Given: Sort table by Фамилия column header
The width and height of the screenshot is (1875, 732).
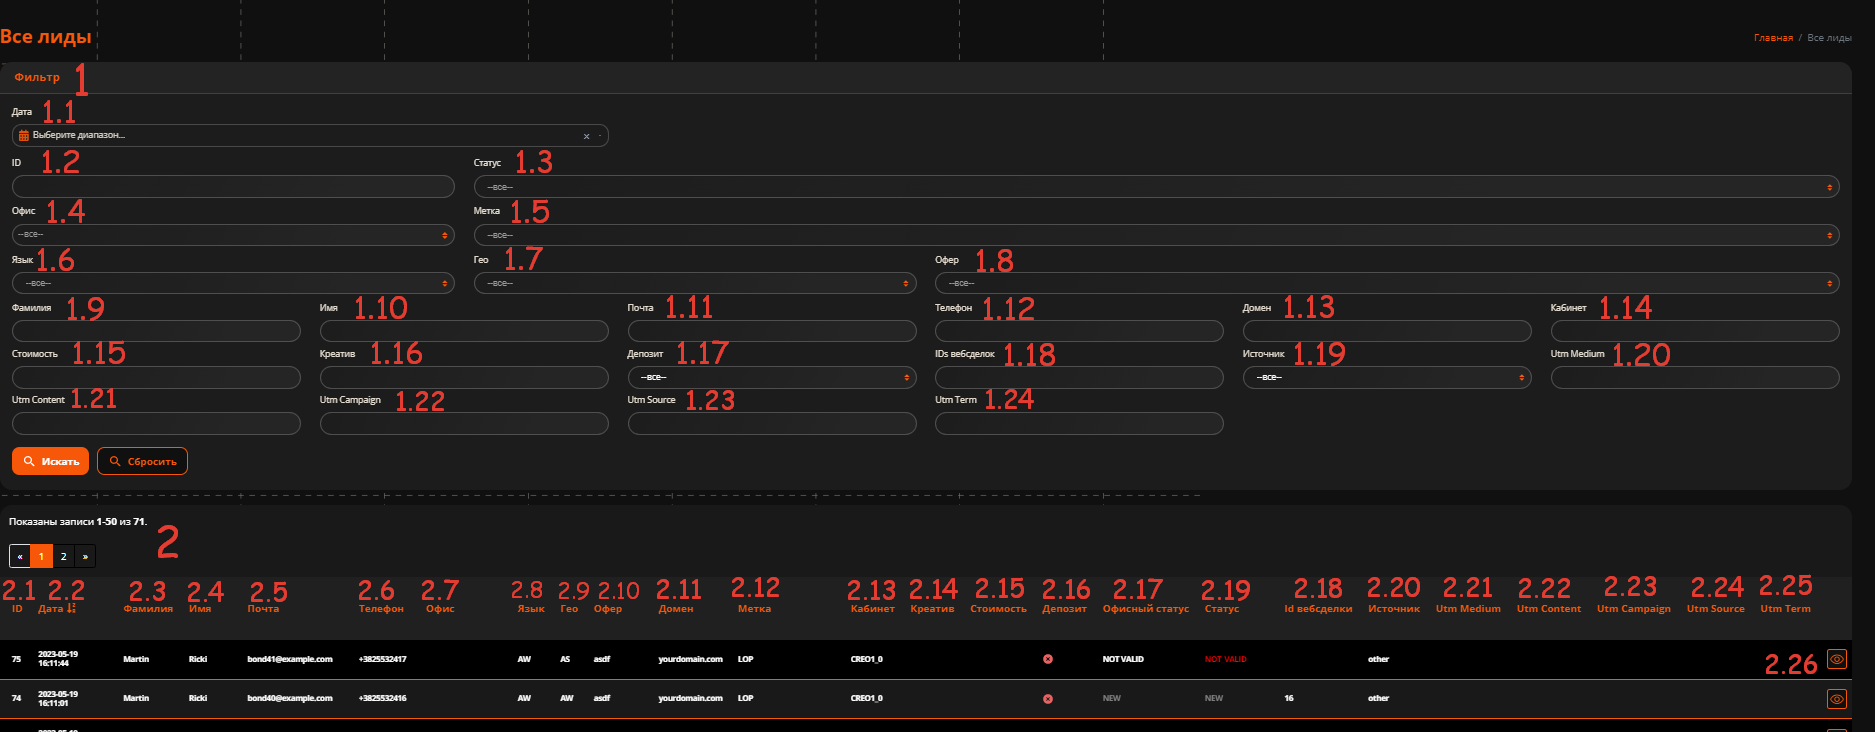Looking at the screenshot, I should (148, 609).
